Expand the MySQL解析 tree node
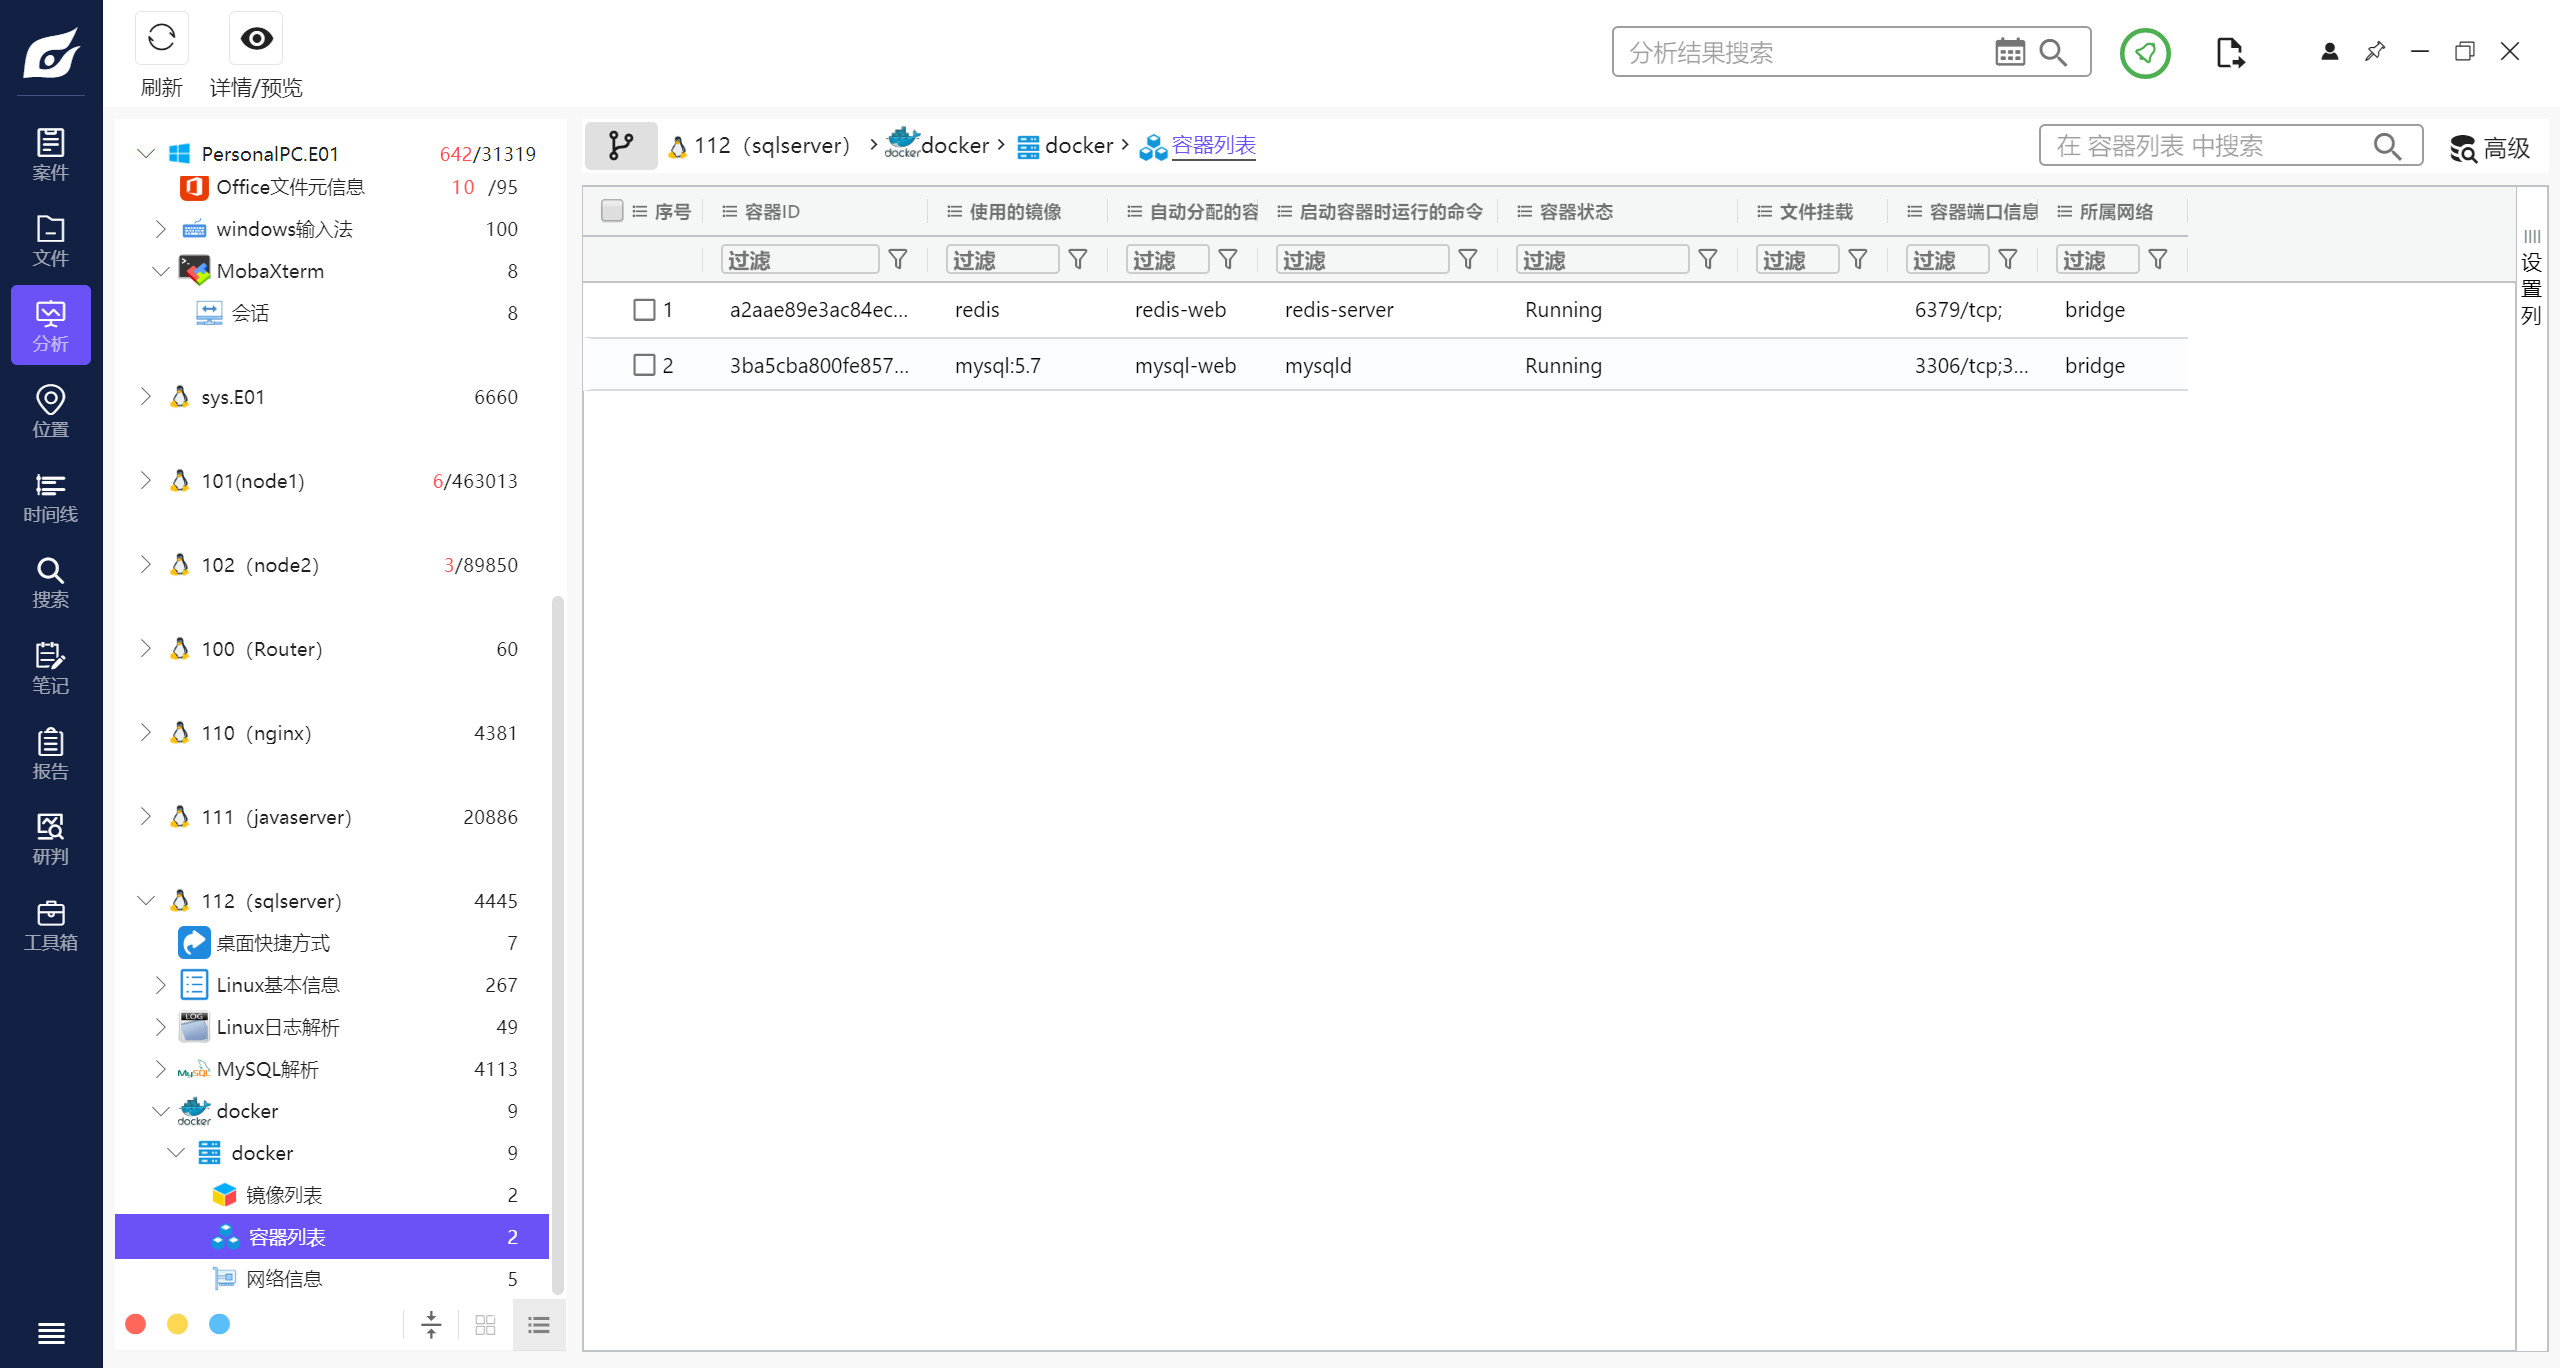This screenshot has height=1368, width=2560. [x=161, y=1069]
